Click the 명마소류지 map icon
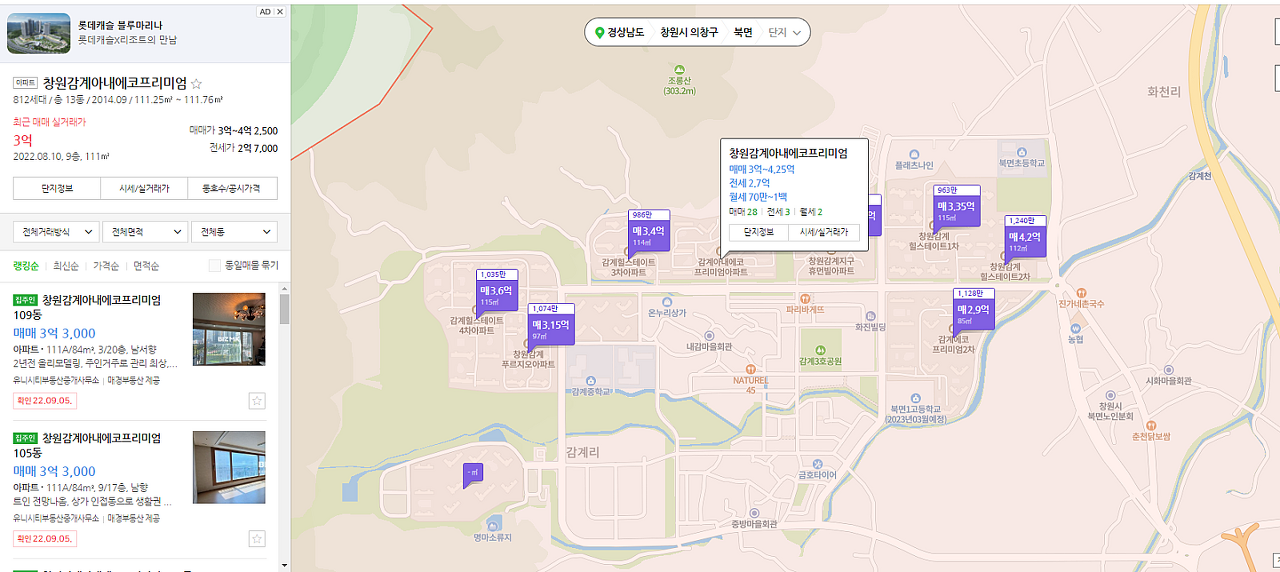The width and height of the screenshot is (1280, 572). (x=492, y=524)
